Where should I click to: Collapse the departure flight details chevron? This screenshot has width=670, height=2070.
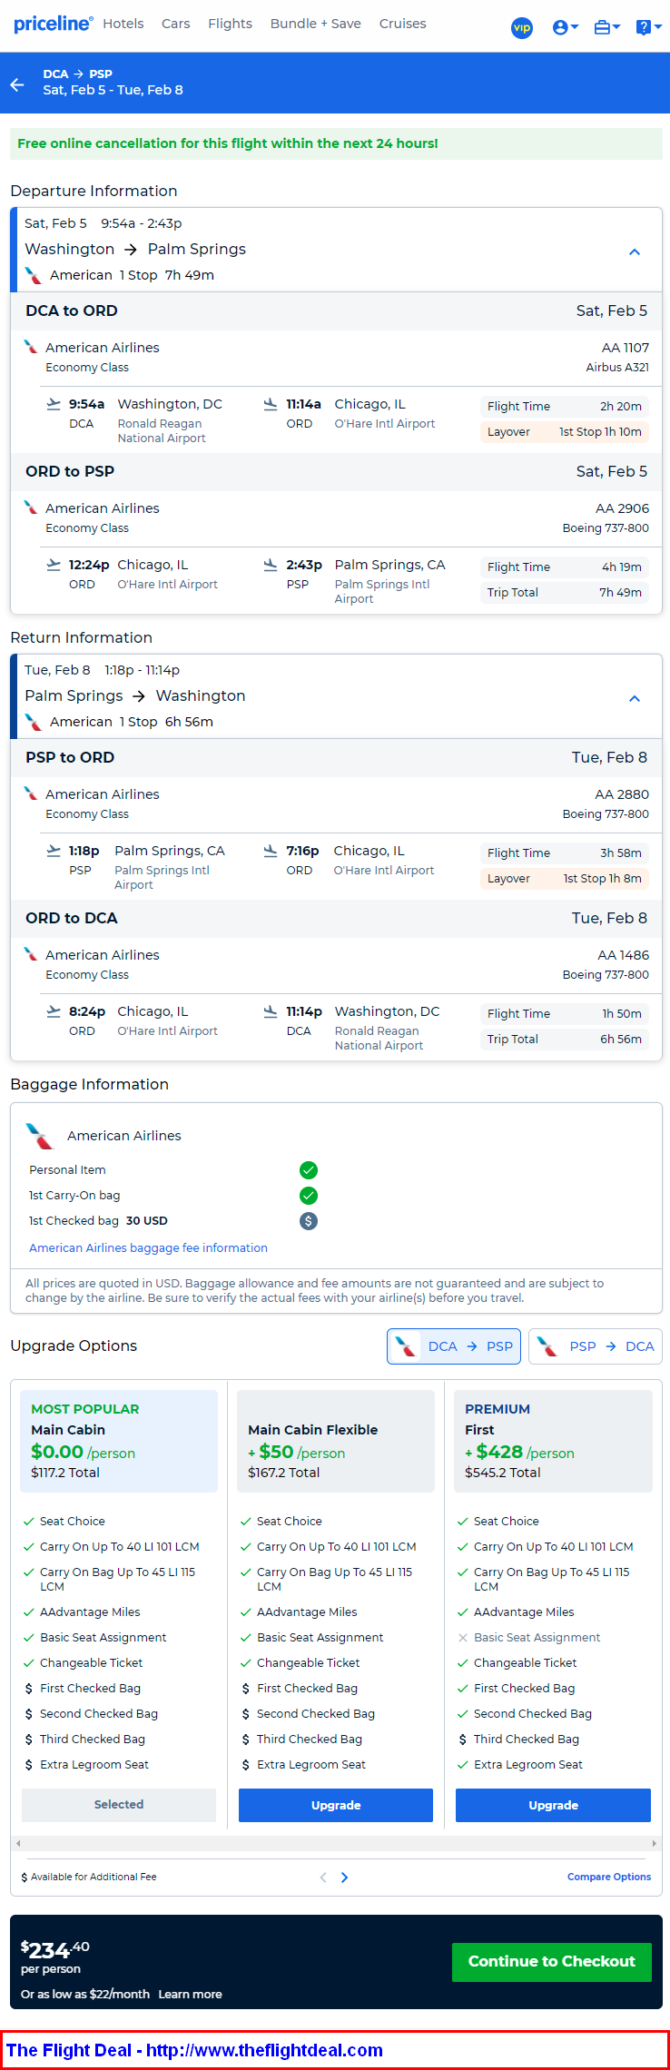point(634,252)
